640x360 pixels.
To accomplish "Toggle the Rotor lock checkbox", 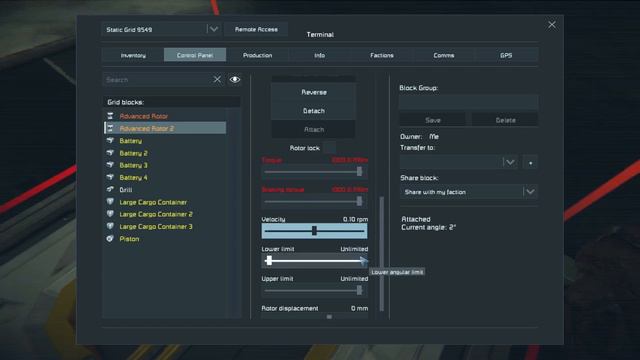I will 329,147.
